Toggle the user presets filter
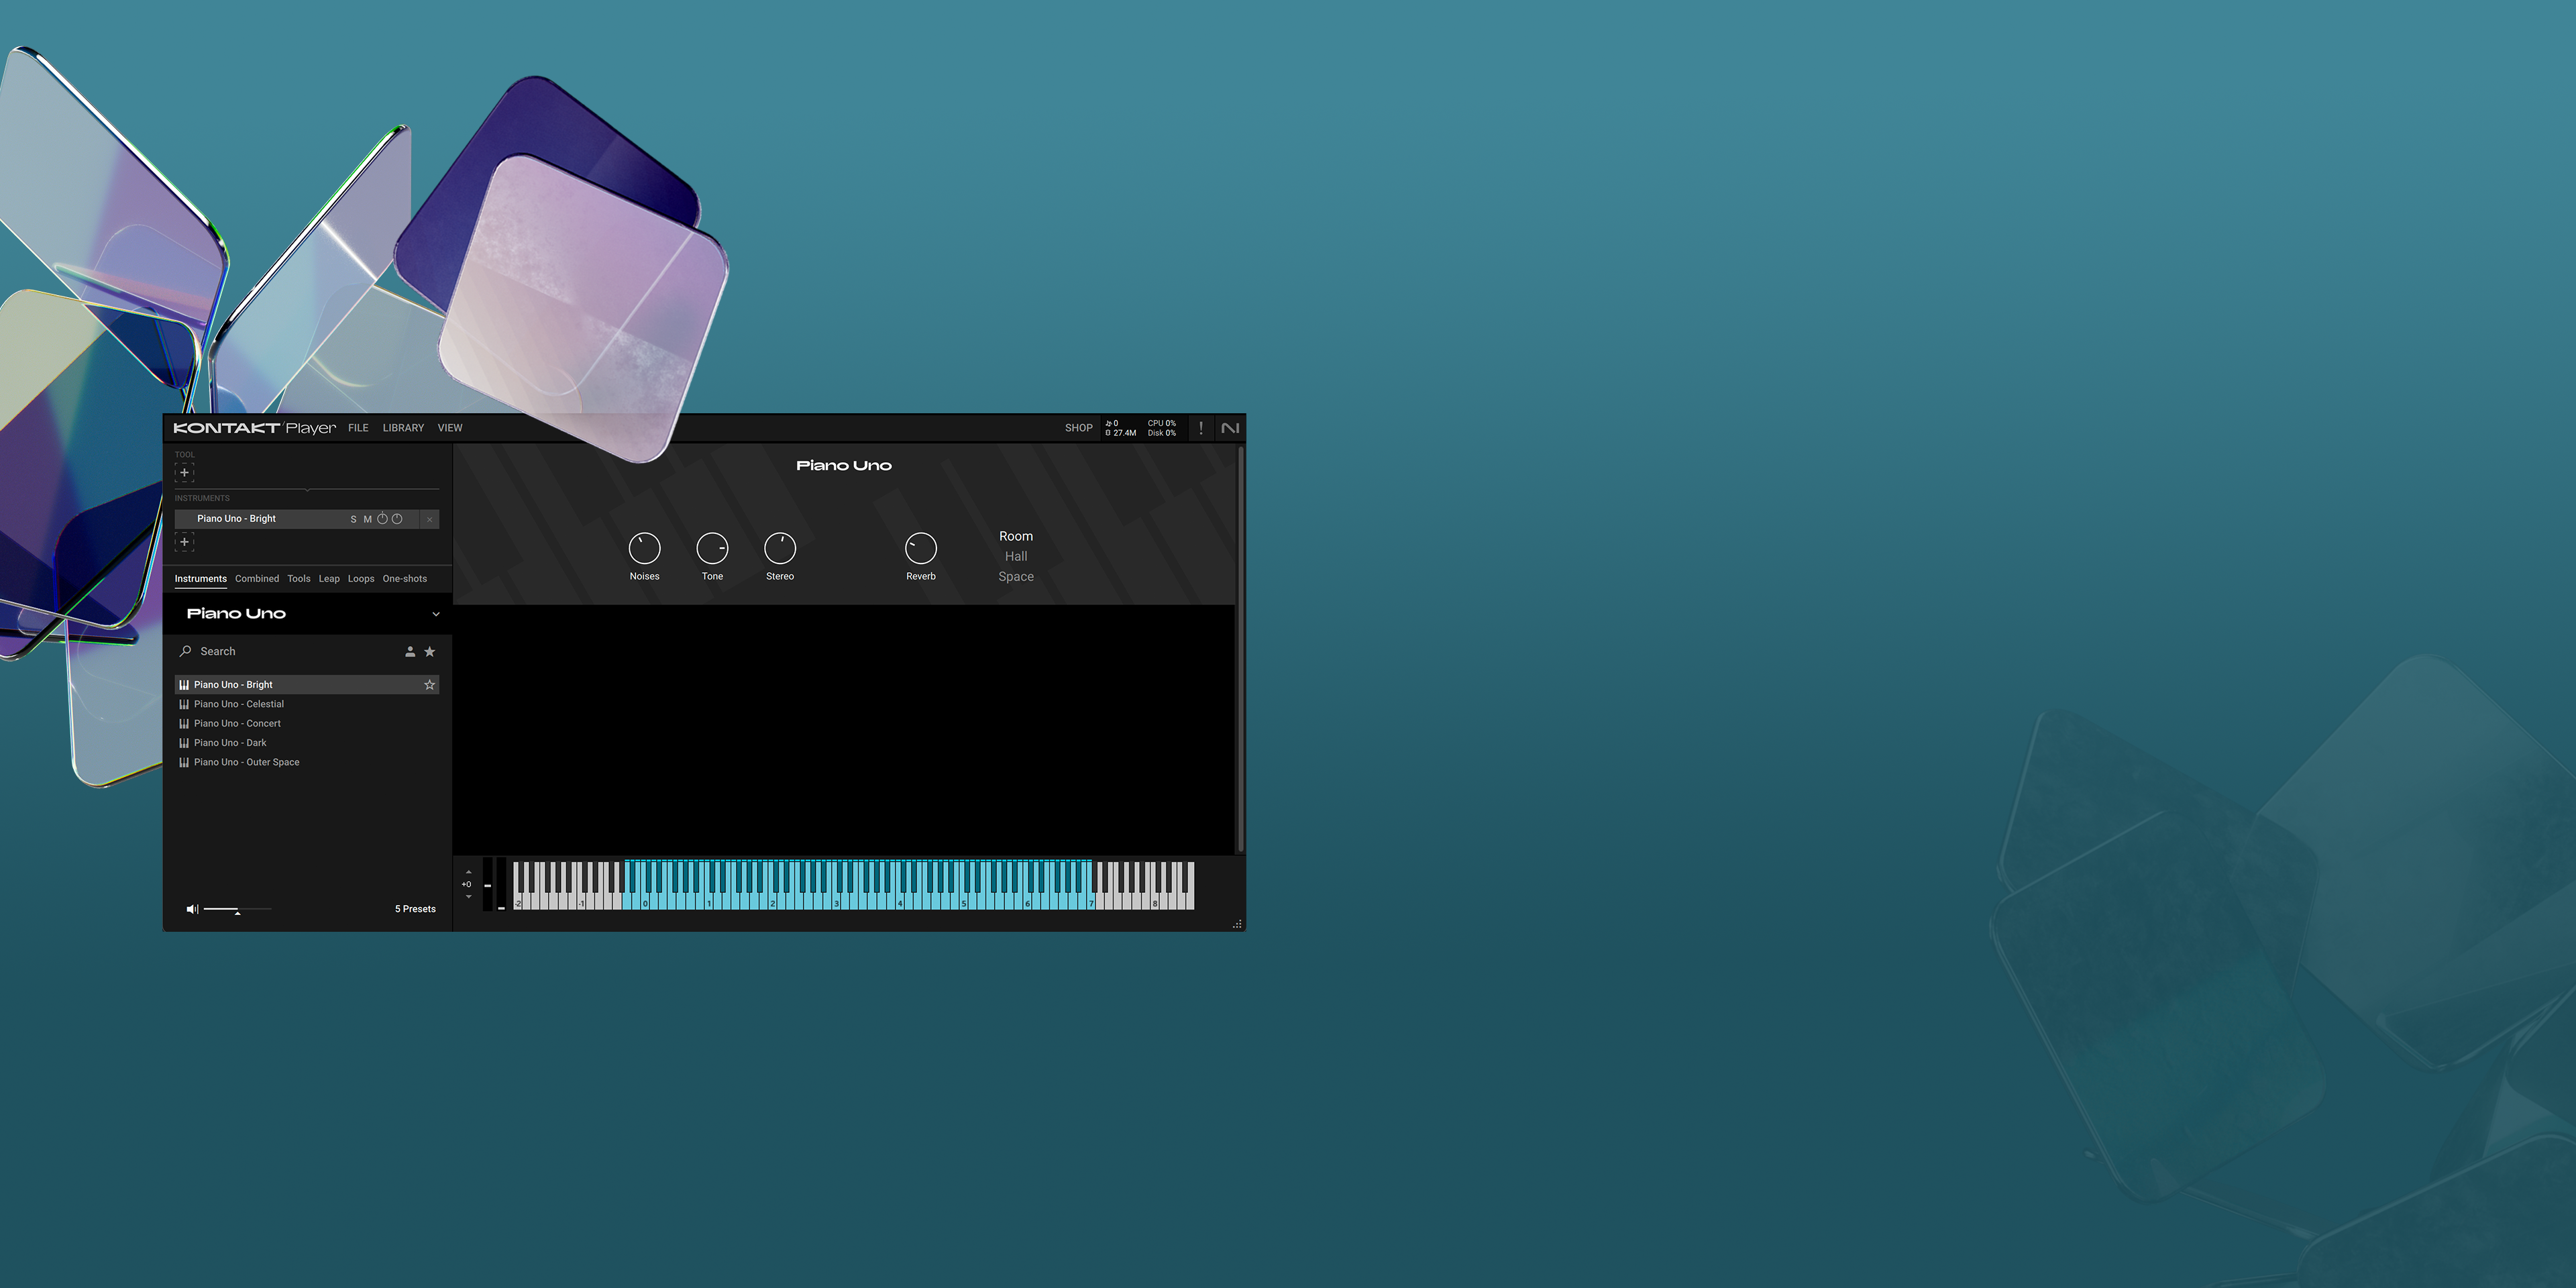 (410, 652)
